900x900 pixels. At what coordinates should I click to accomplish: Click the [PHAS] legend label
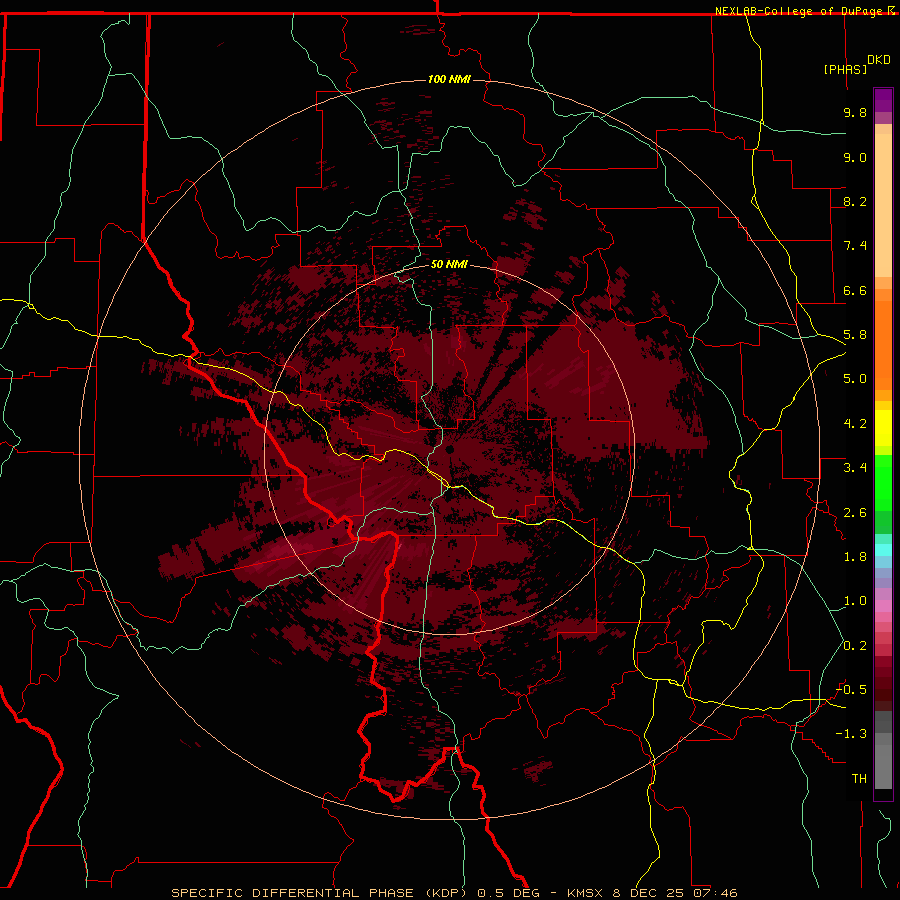coord(845,70)
